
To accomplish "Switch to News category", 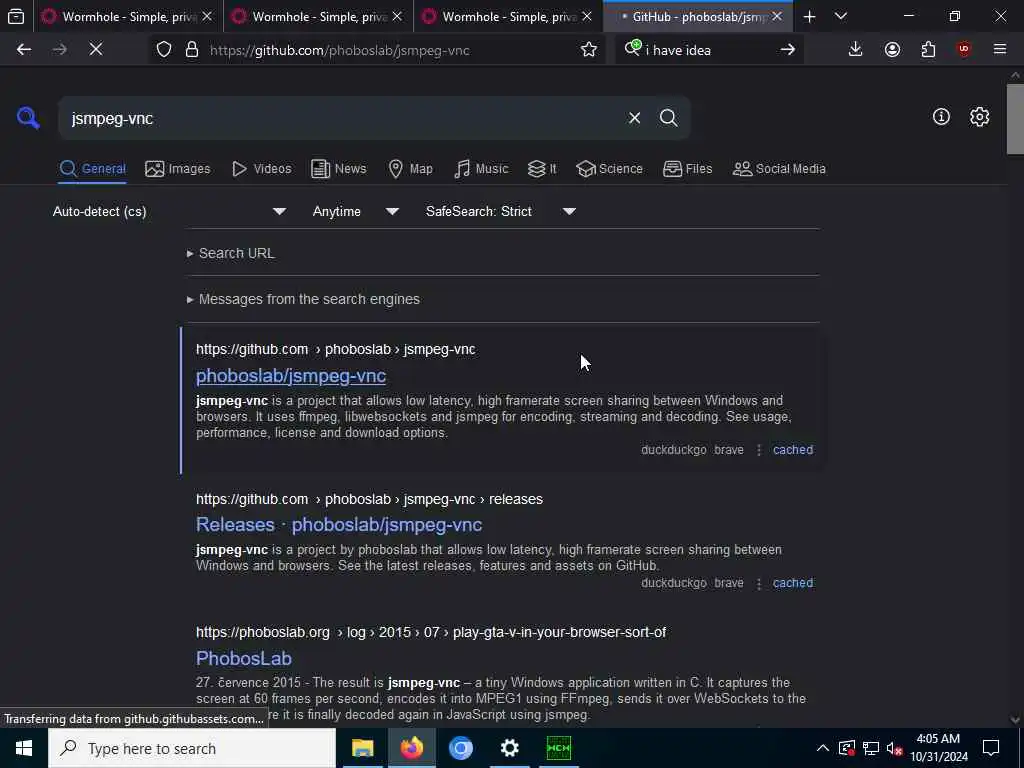I will click(339, 168).
